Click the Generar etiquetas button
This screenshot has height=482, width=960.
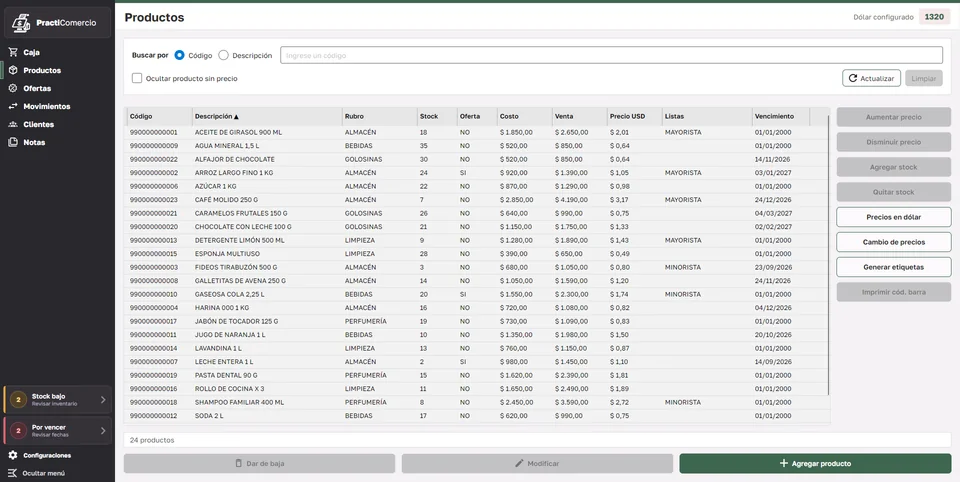coord(893,267)
